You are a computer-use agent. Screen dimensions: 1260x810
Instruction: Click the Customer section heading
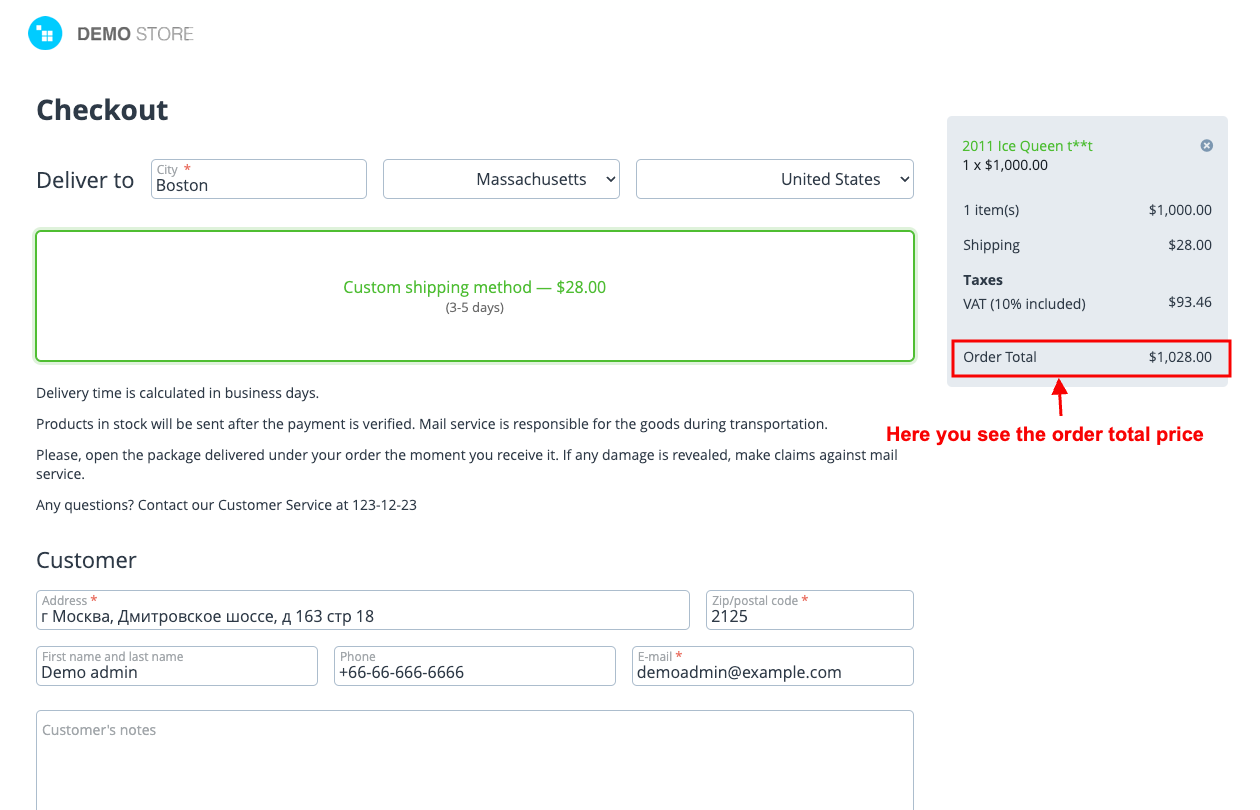(86, 560)
